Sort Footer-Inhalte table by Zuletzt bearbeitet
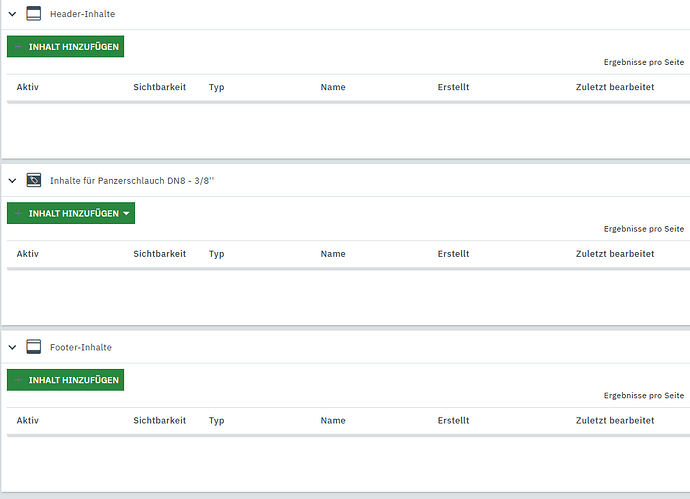690x499 pixels. pos(615,421)
